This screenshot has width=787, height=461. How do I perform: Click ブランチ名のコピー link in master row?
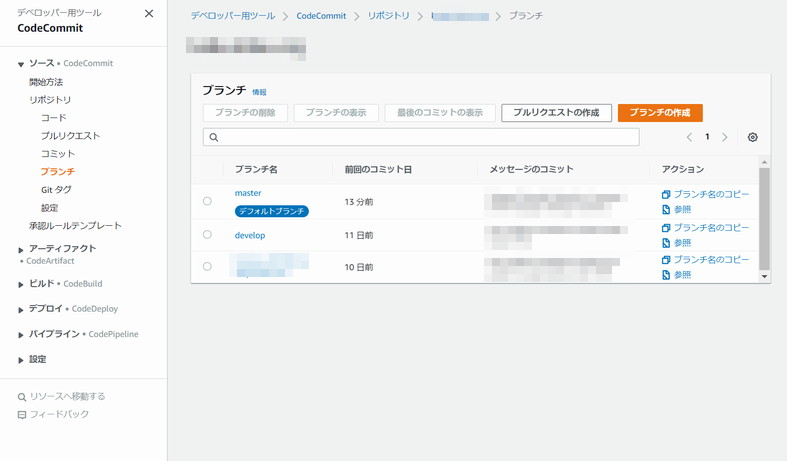(711, 194)
